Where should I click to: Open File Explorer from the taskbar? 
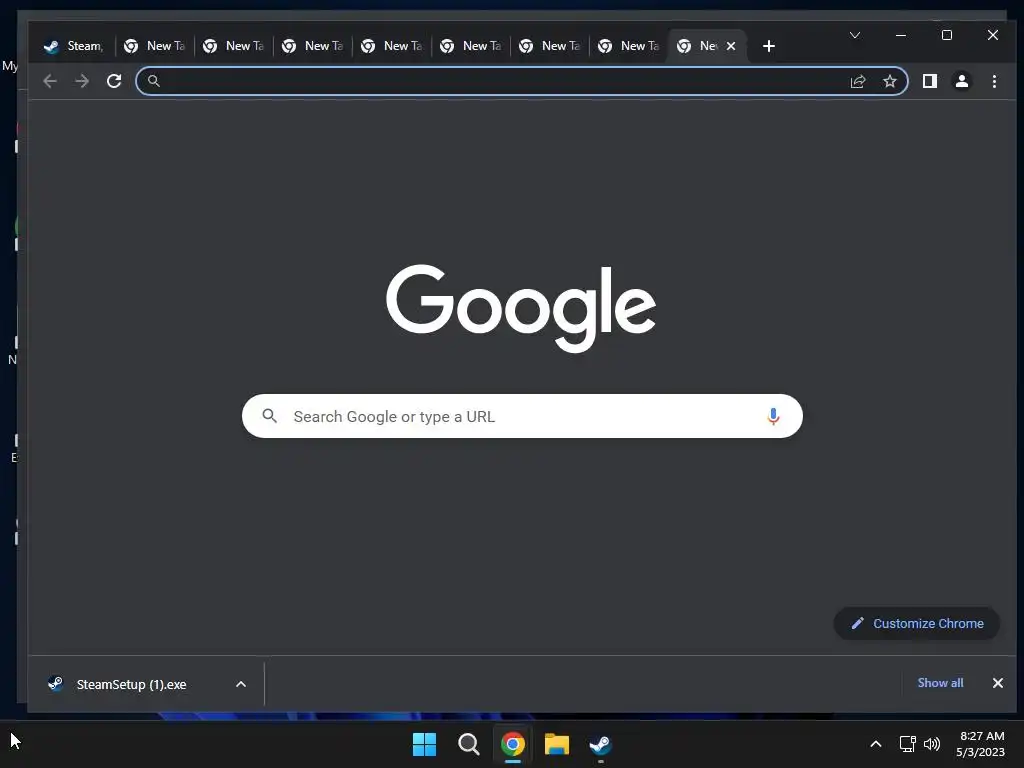(x=556, y=744)
